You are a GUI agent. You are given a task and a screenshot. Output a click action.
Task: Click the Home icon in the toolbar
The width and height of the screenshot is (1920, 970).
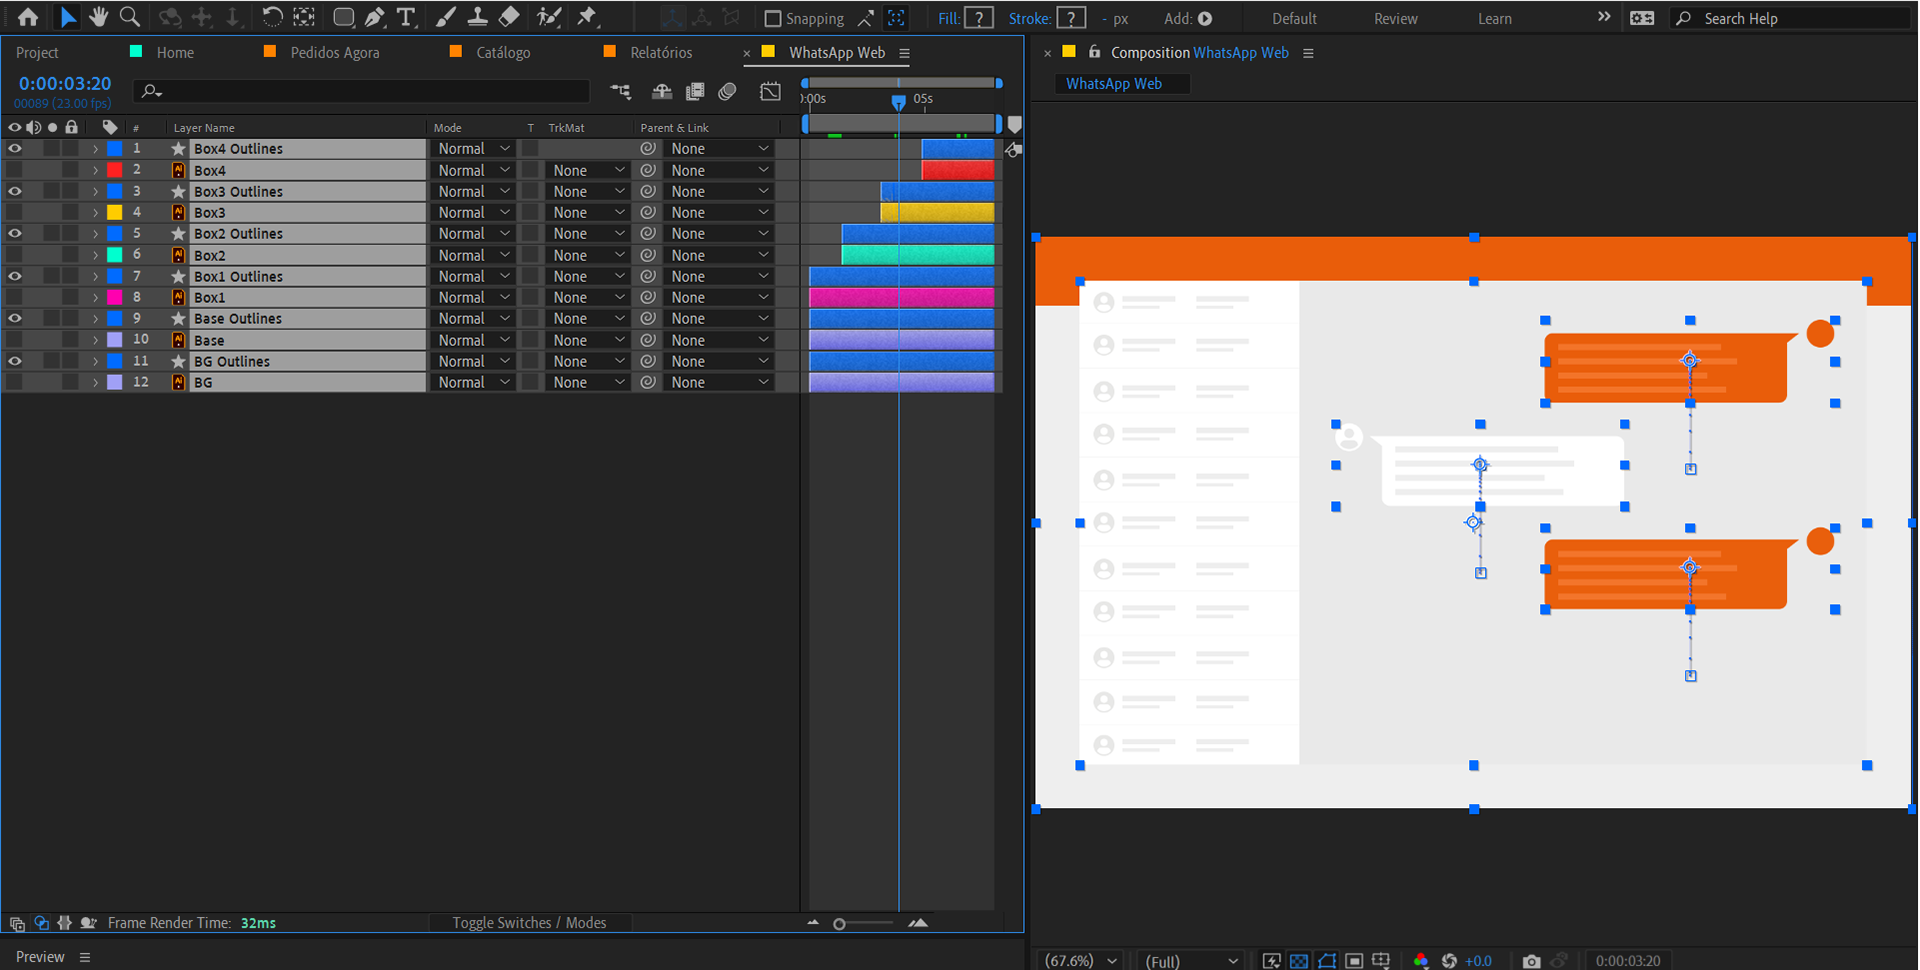[28, 17]
